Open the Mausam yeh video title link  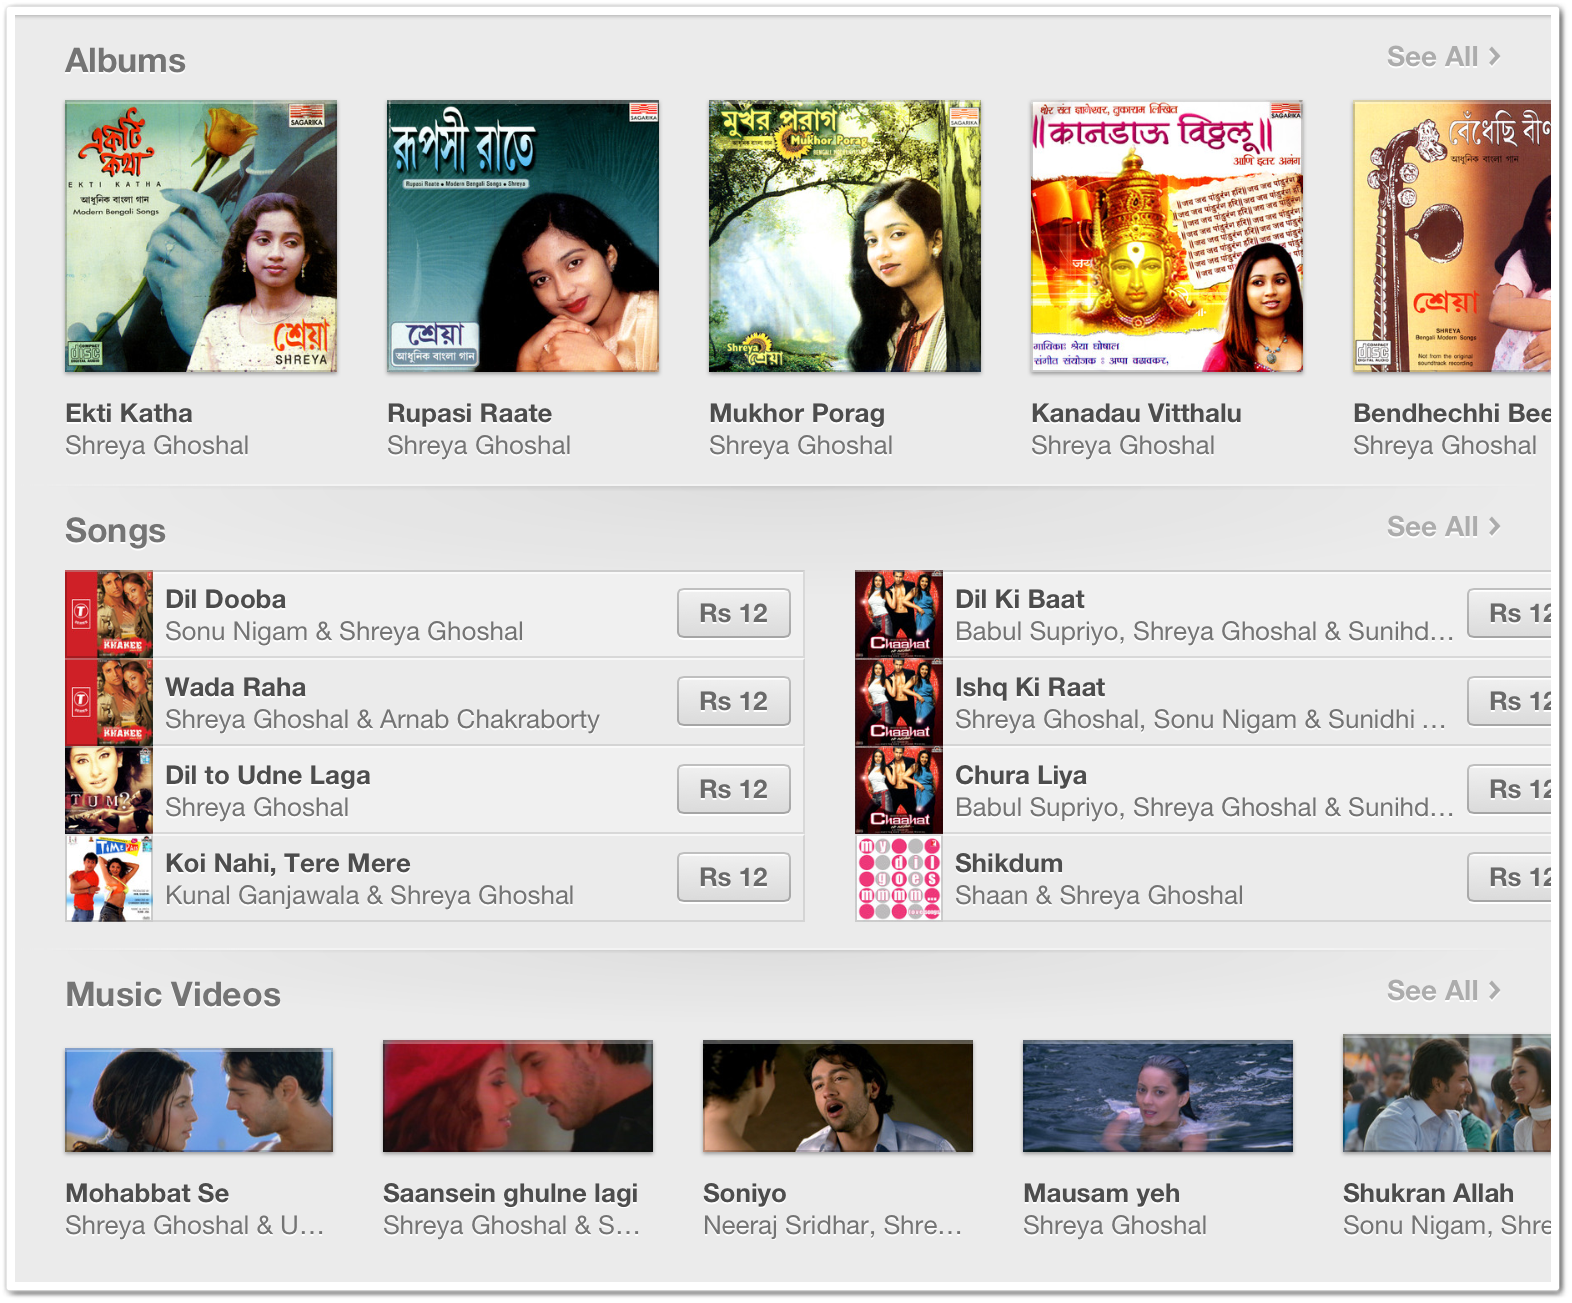(x=1101, y=1193)
